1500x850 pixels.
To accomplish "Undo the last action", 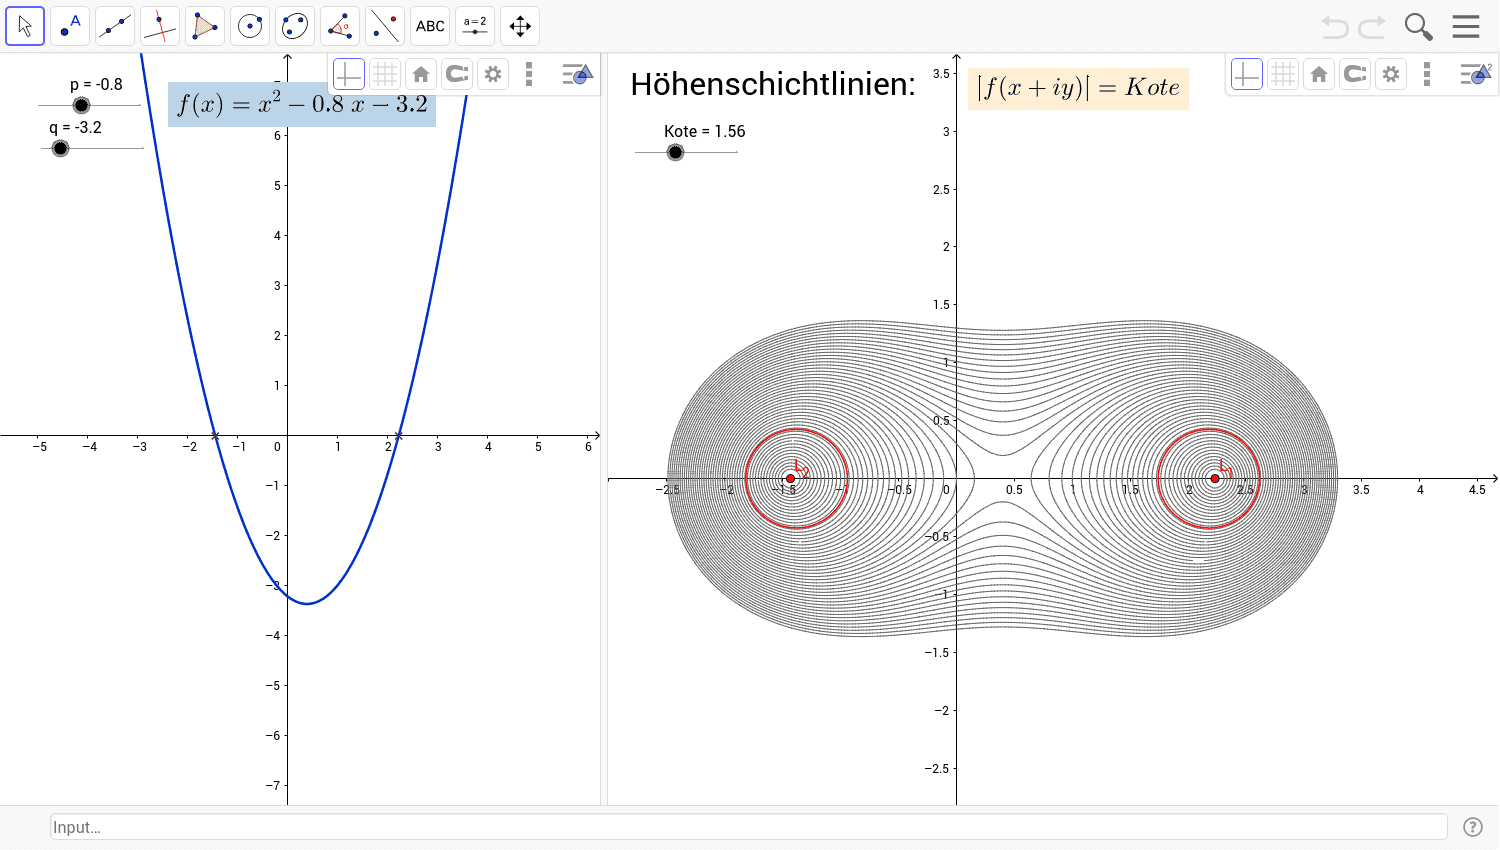I will coord(1335,27).
